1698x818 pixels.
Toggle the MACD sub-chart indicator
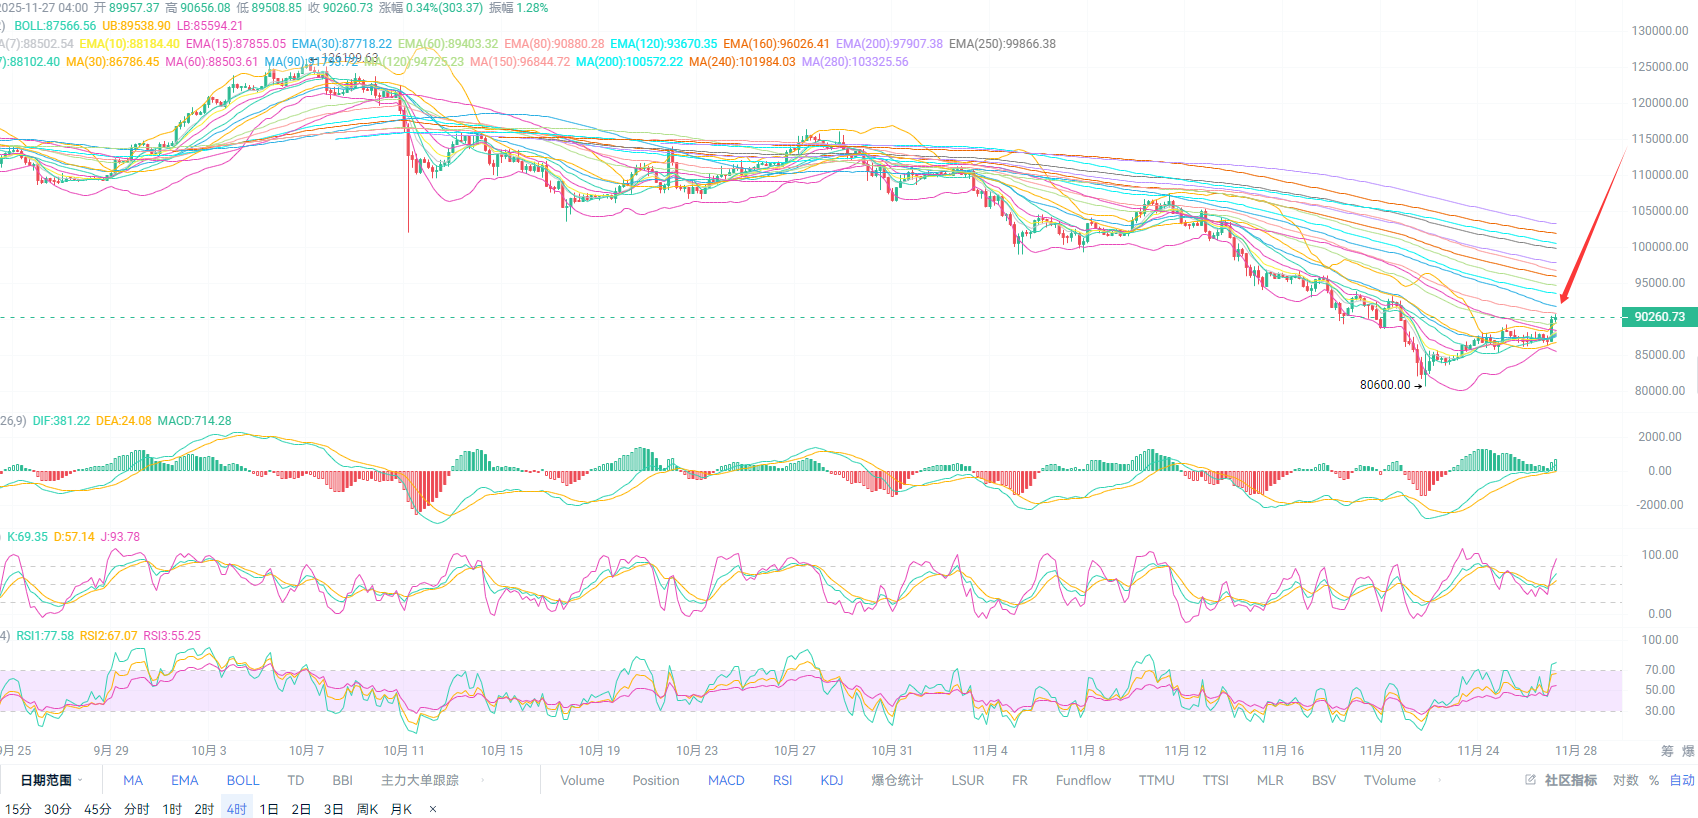[x=726, y=780]
